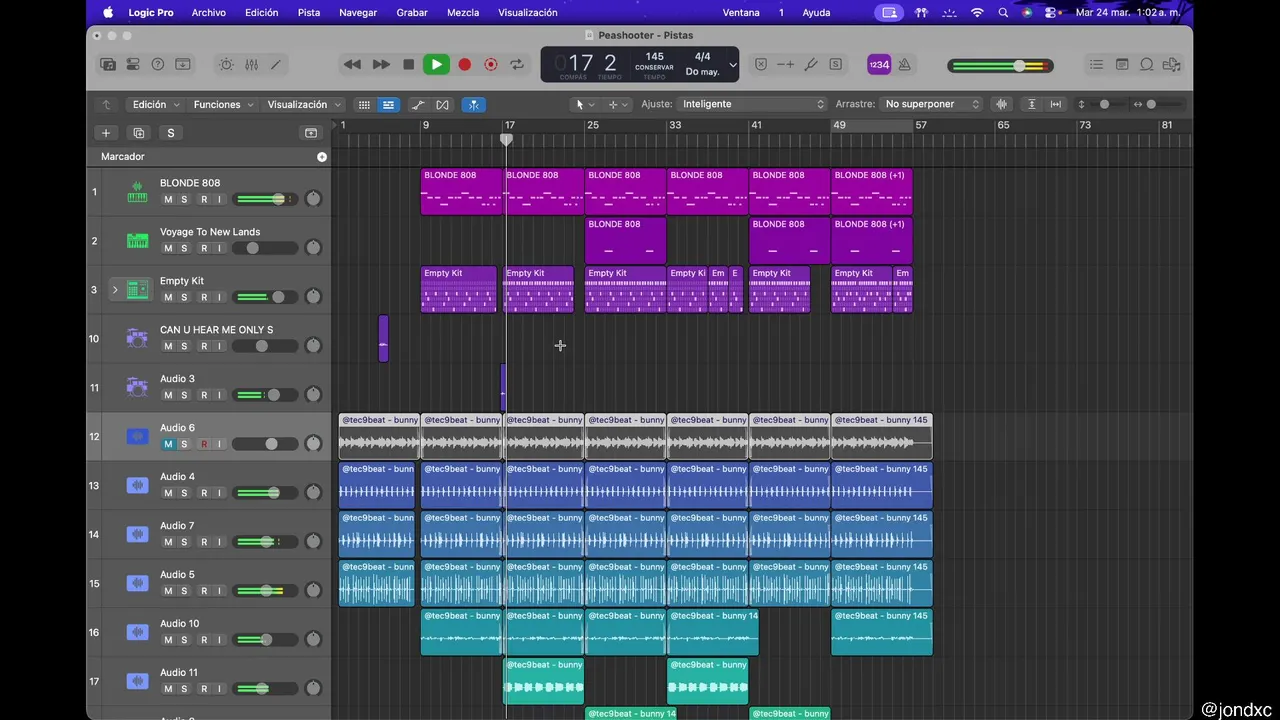The height and width of the screenshot is (720, 1280).
Task: Toggle Flex button
Action: (x=443, y=104)
